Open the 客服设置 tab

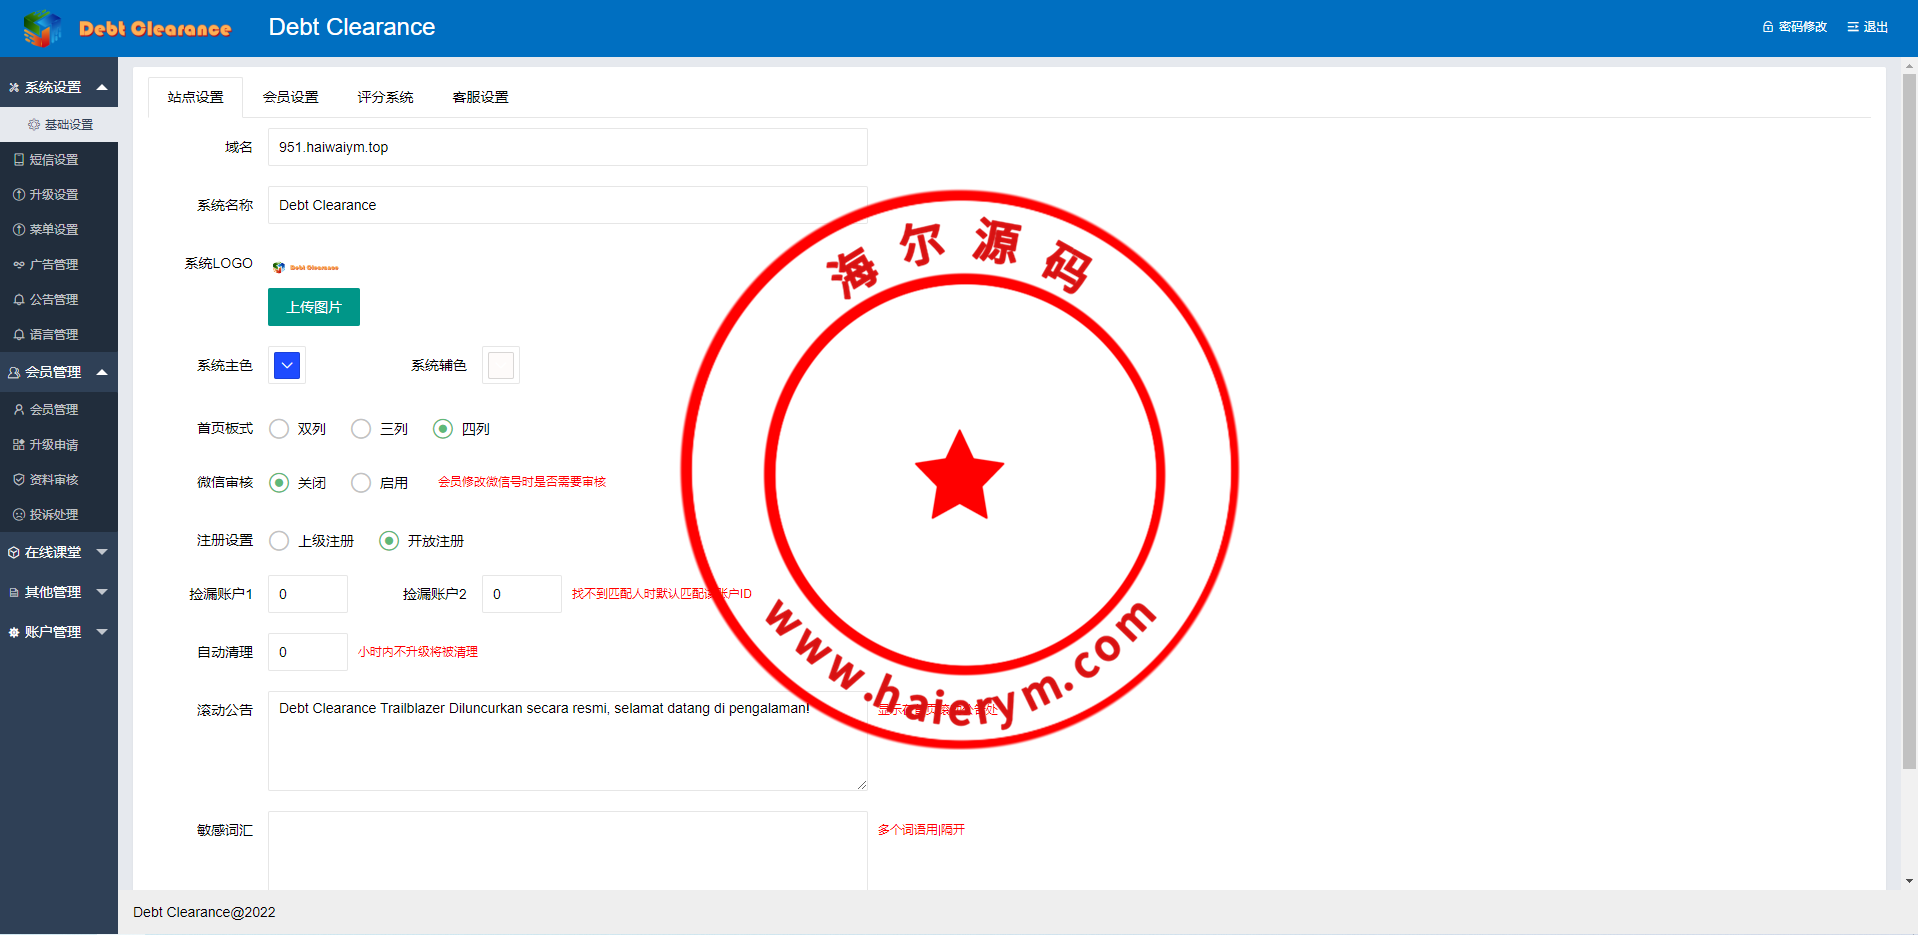(x=480, y=97)
